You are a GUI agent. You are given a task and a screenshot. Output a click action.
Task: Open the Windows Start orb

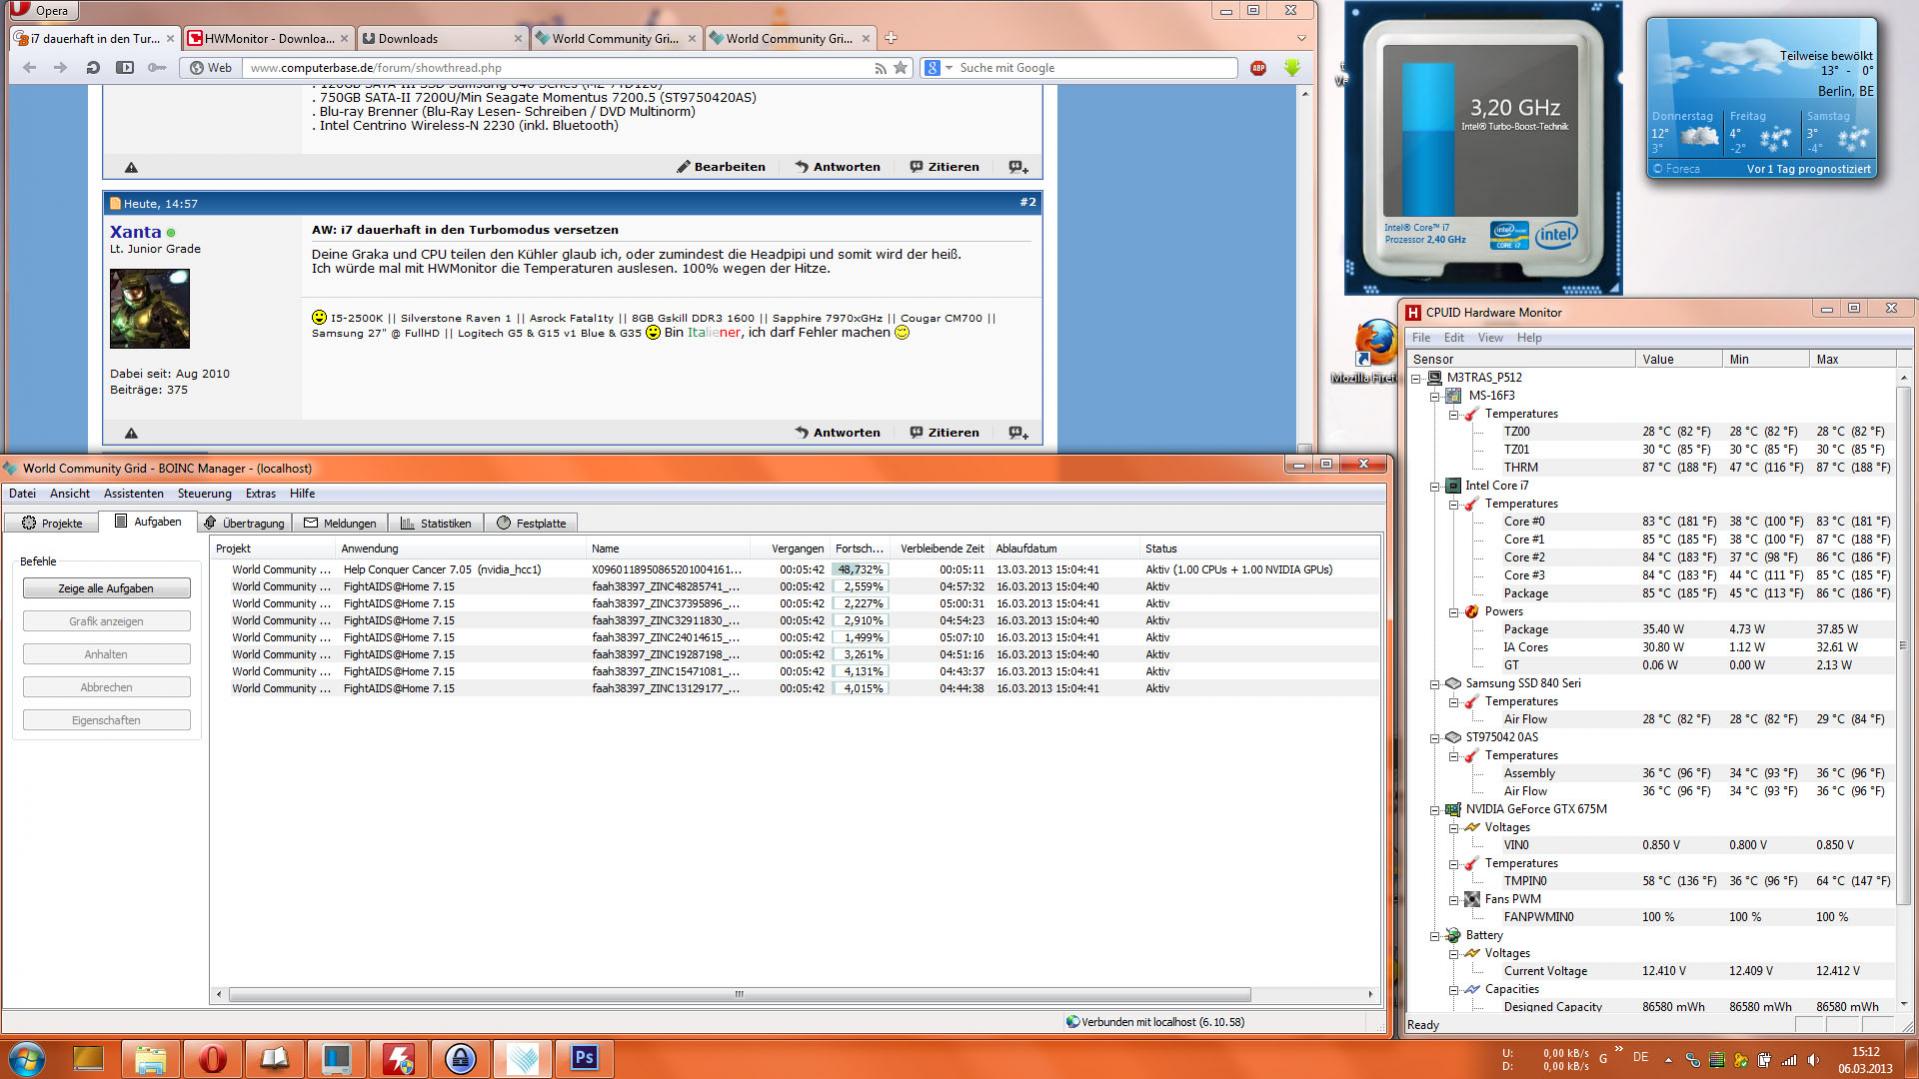[x=26, y=1058]
